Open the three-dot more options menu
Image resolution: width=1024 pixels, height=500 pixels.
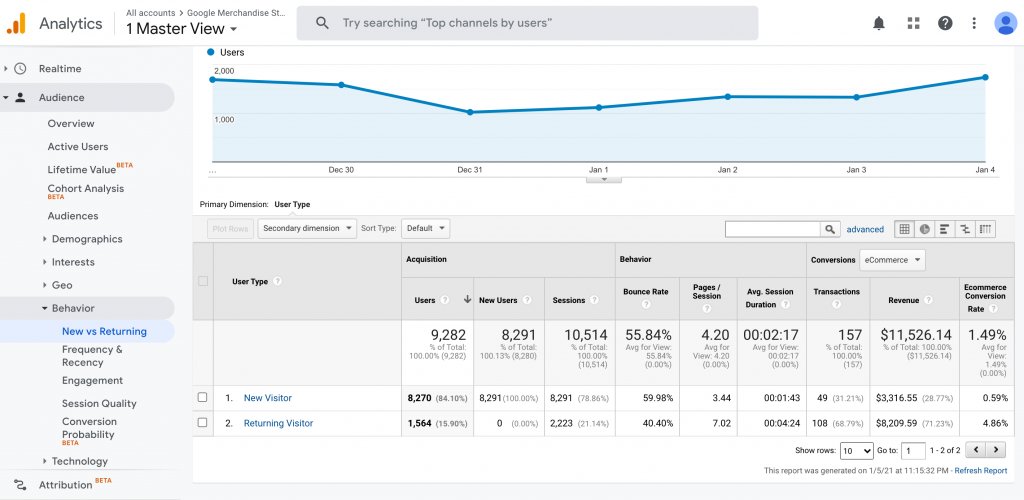click(974, 23)
